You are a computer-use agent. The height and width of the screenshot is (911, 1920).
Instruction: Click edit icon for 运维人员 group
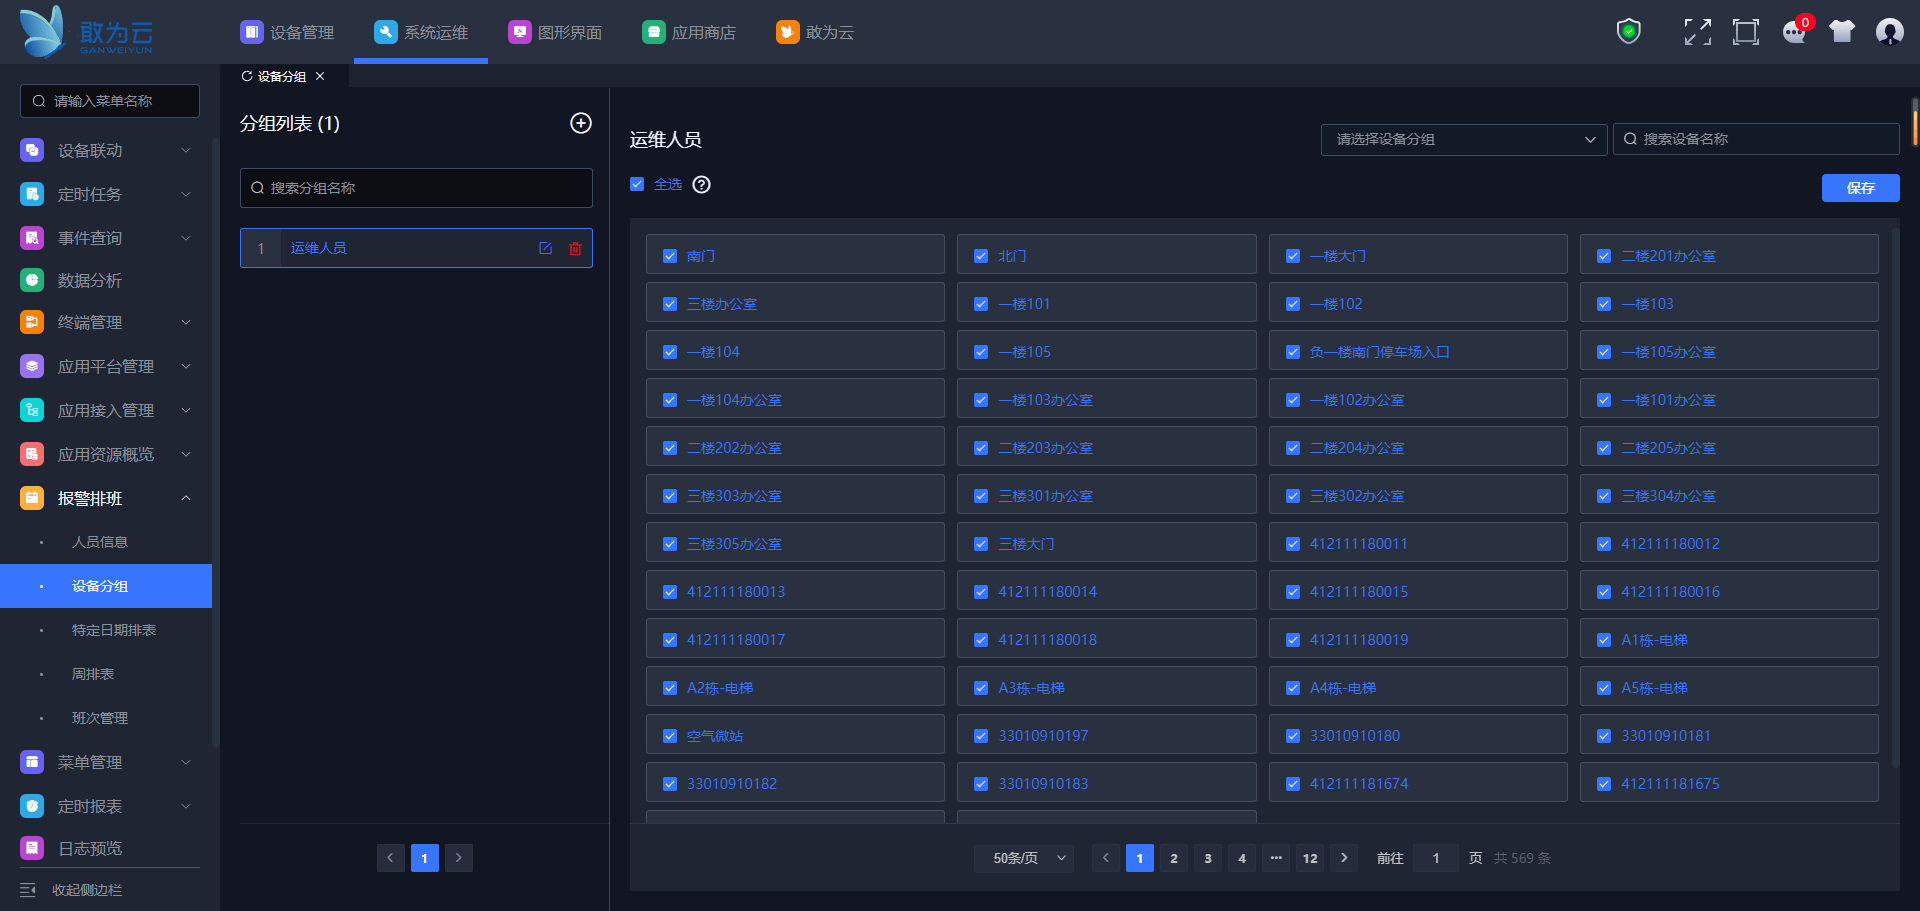[x=545, y=248]
